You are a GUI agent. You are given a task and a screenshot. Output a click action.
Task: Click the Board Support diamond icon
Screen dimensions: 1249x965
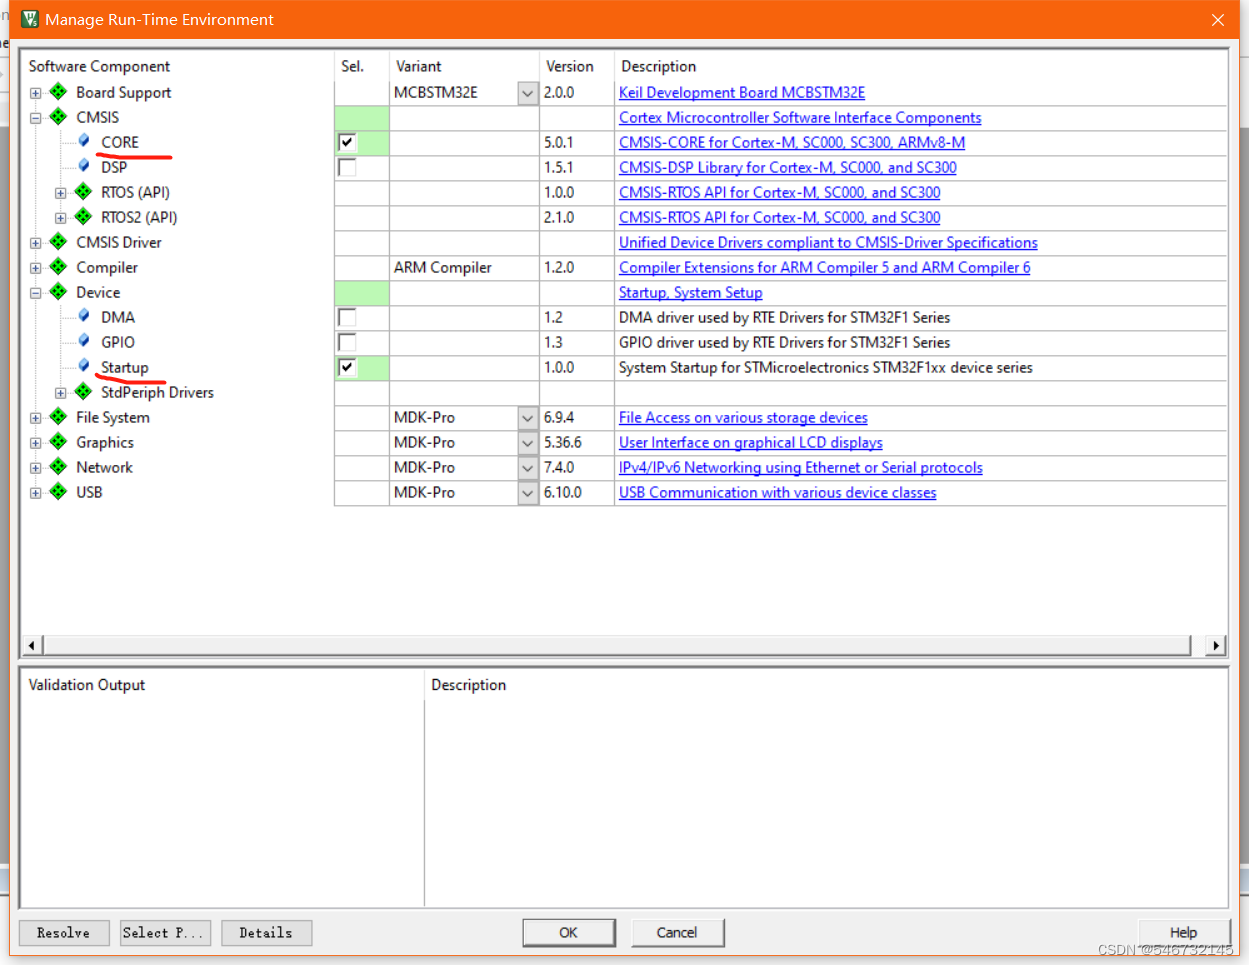pos(57,92)
